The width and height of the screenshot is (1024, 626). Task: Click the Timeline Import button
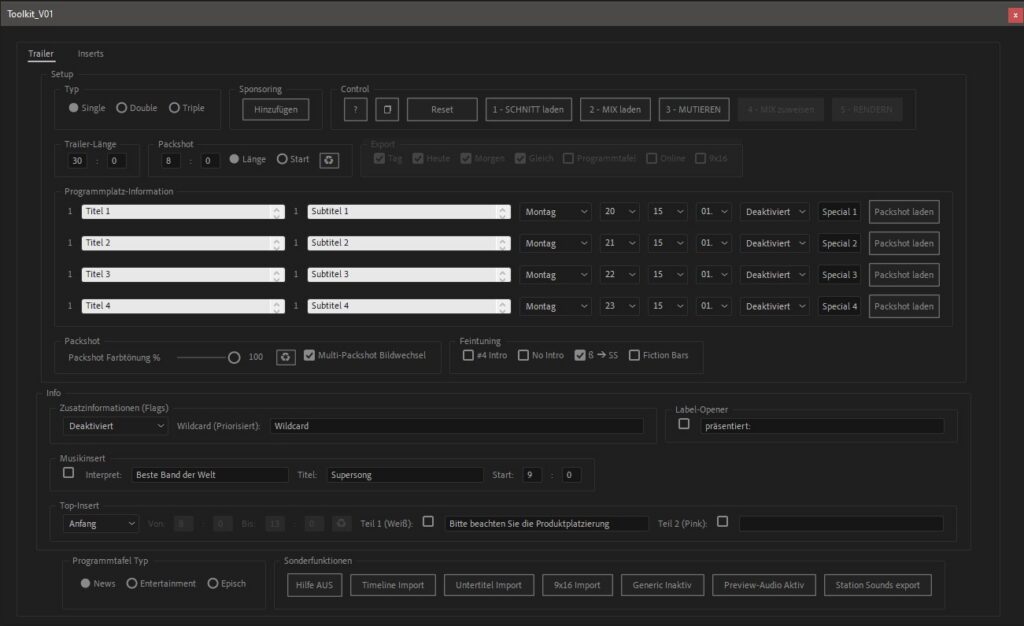click(393, 585)
